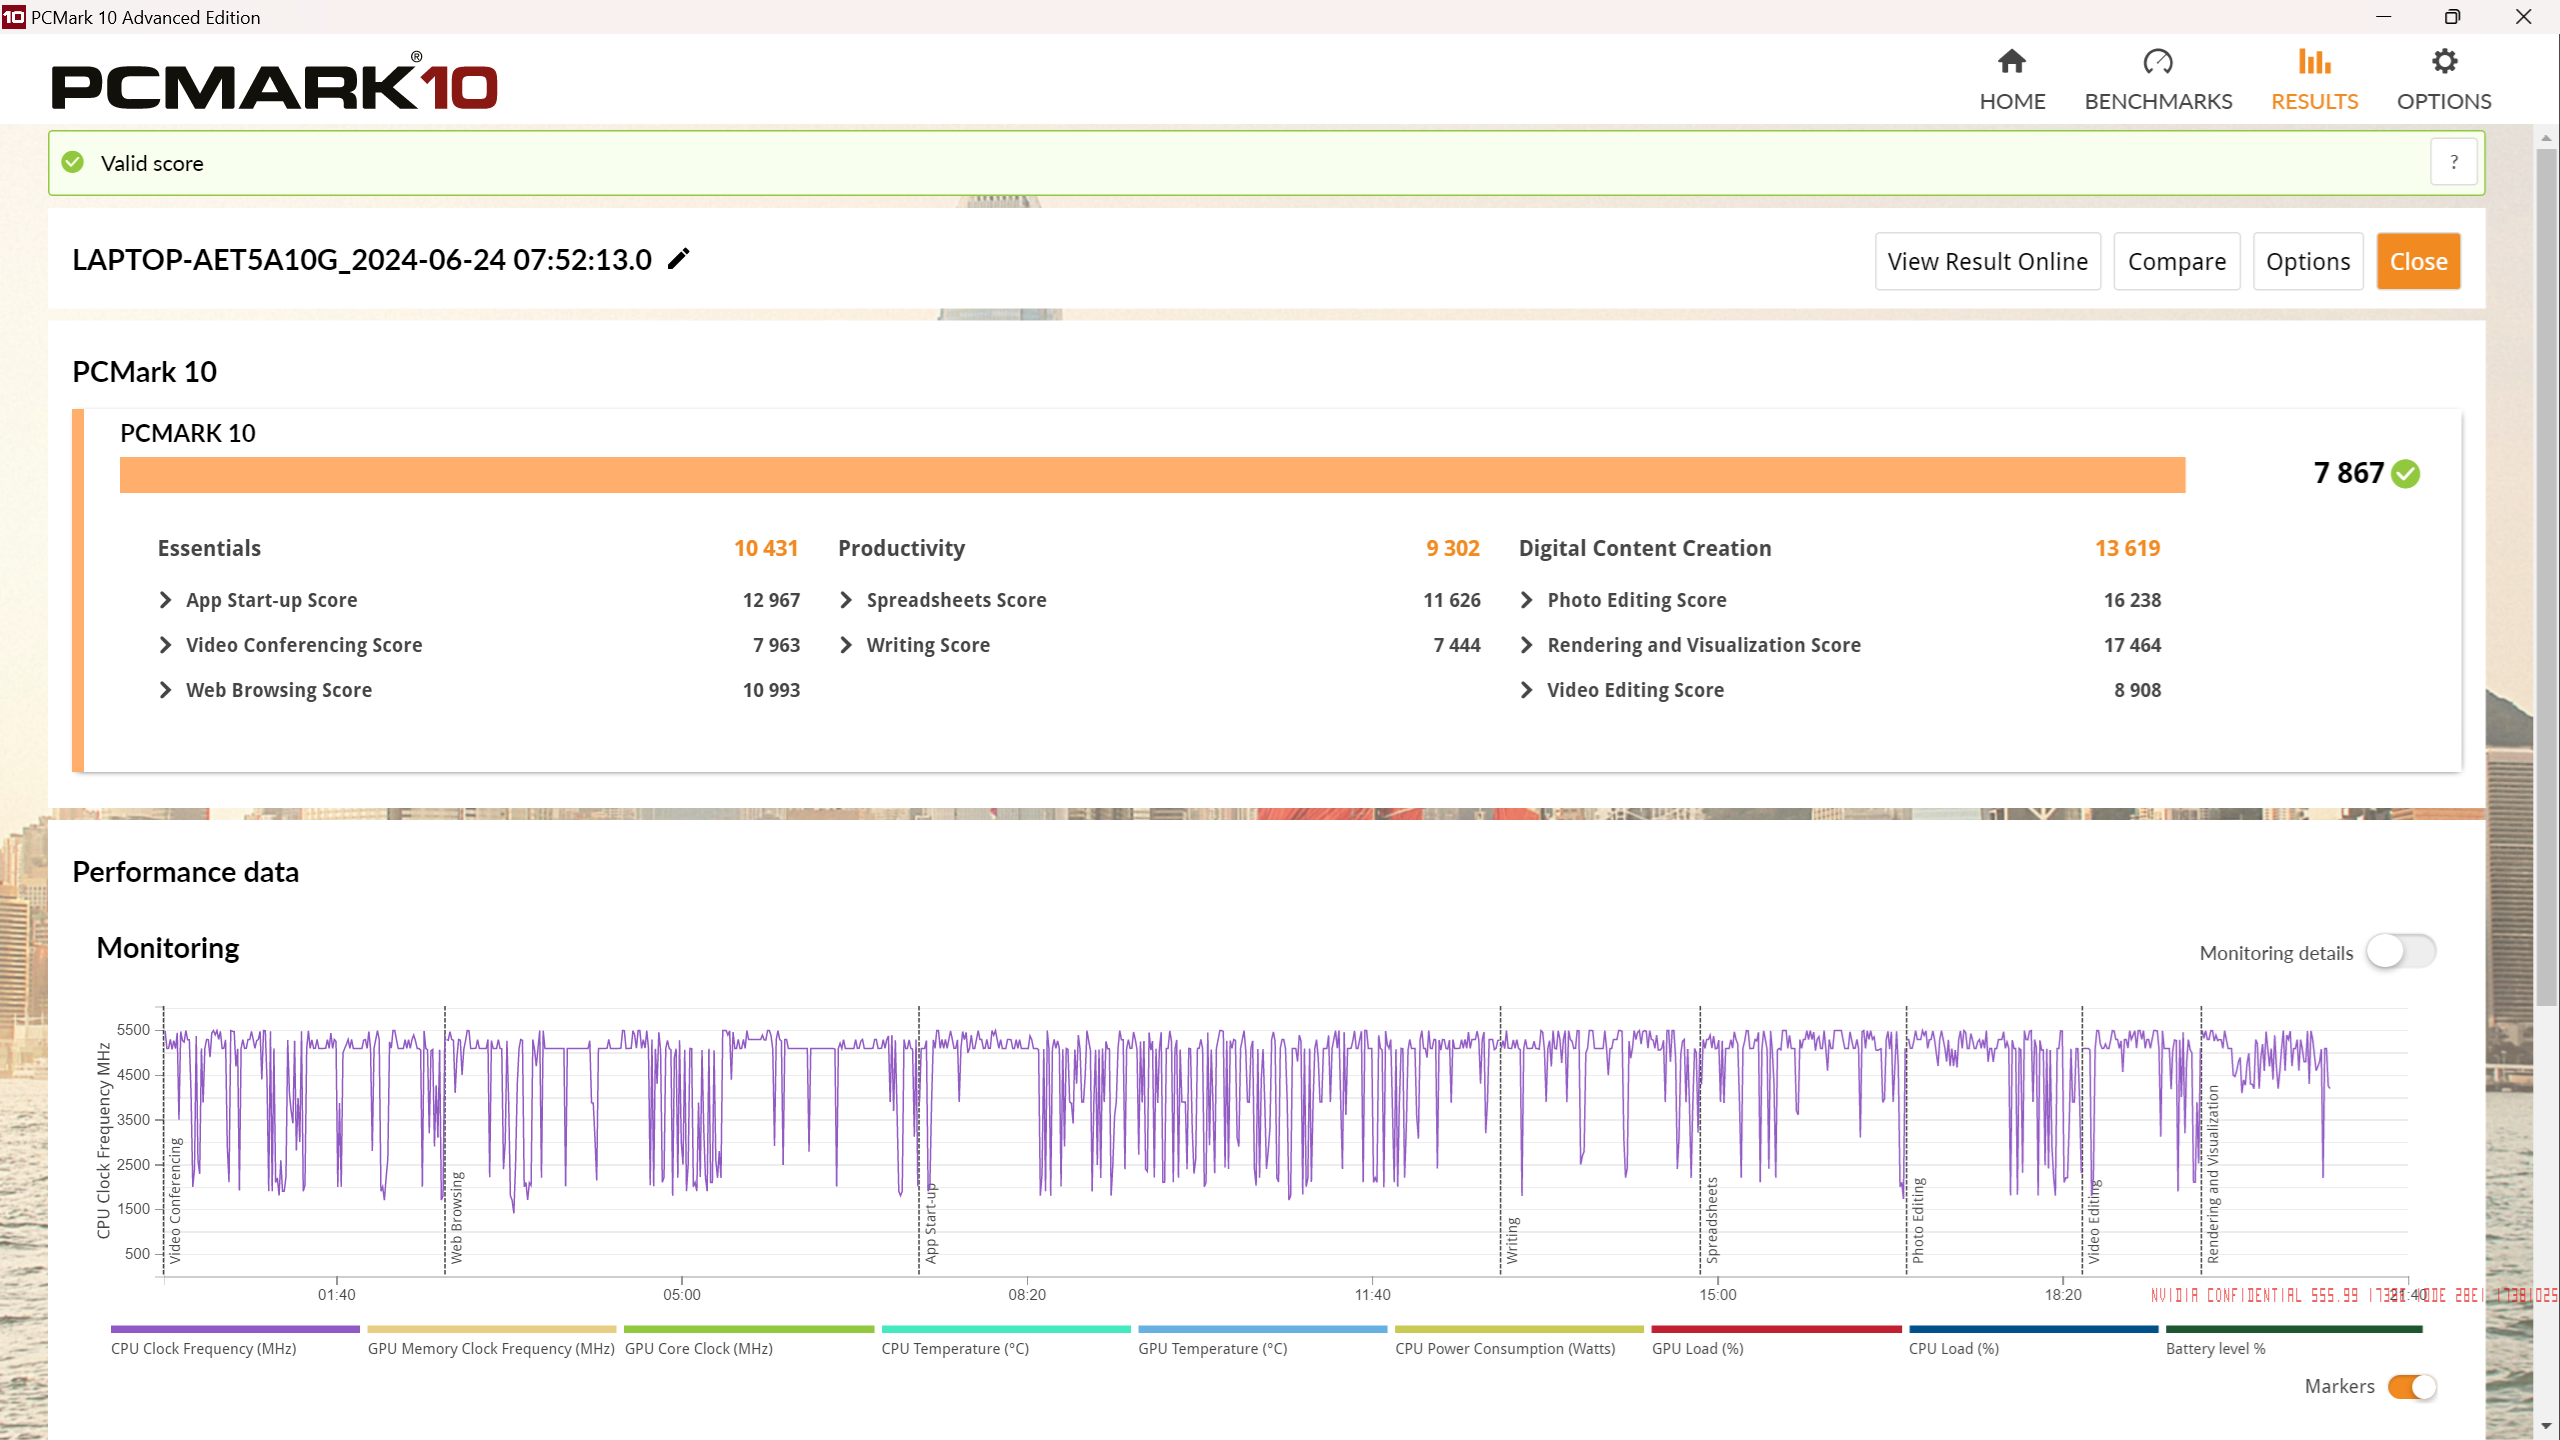Screen dimensions: 2560x1440
Task: Click the orange PCMark 10 score bar
Action: pos(1152,474)
